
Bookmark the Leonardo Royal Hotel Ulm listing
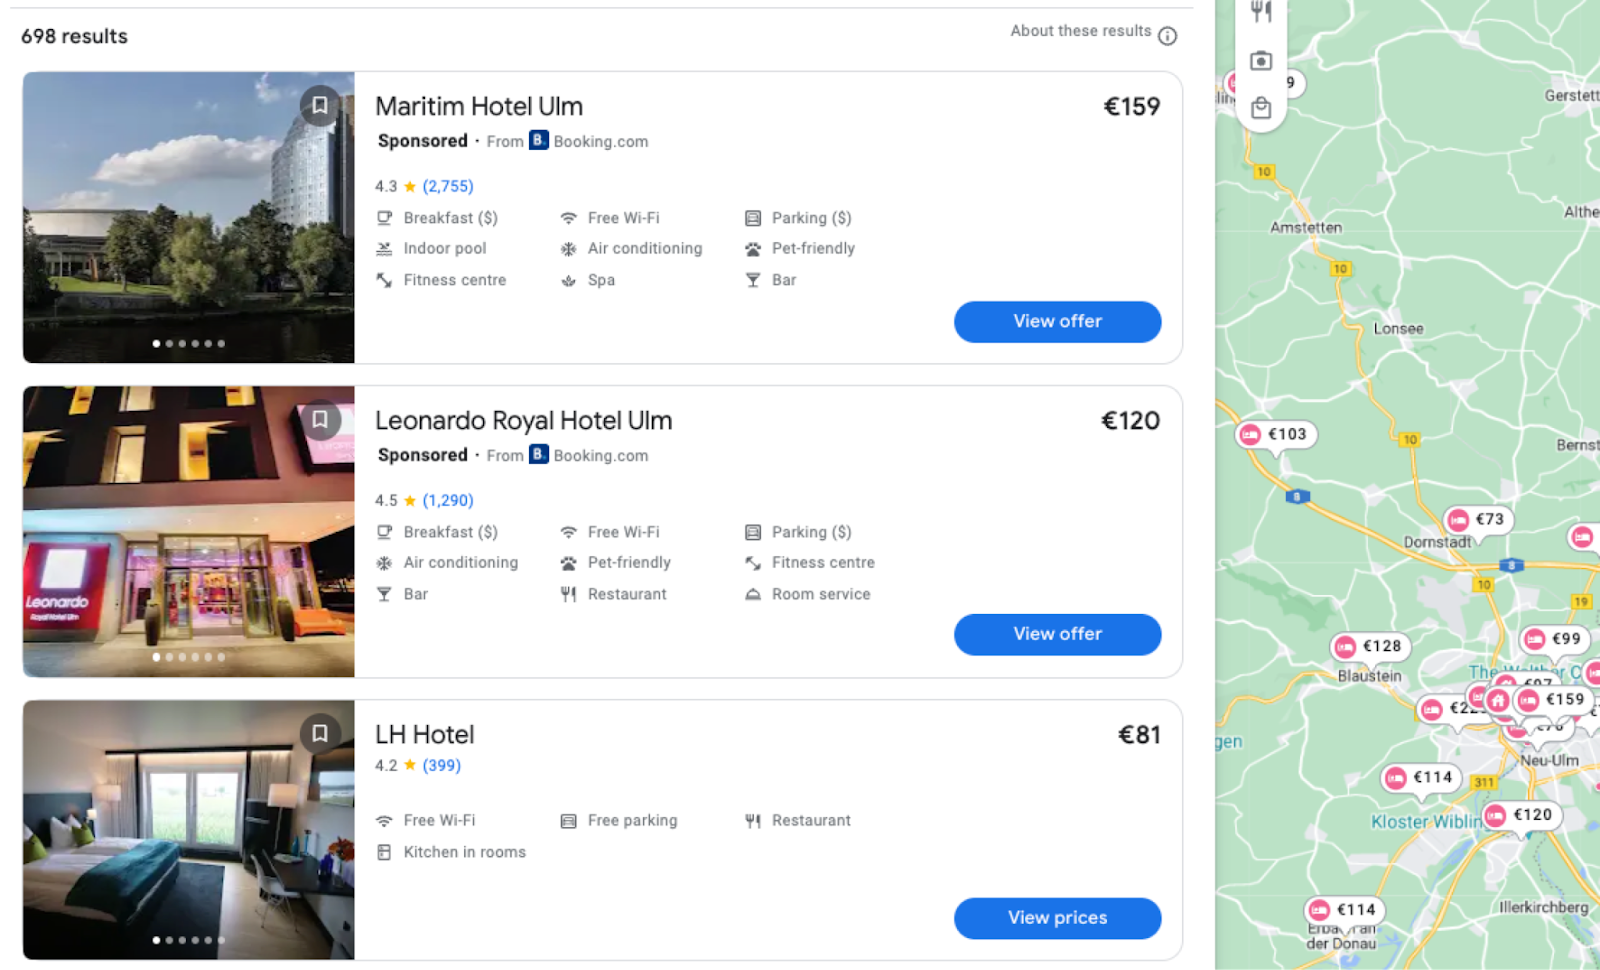click(x=320, y=419)
